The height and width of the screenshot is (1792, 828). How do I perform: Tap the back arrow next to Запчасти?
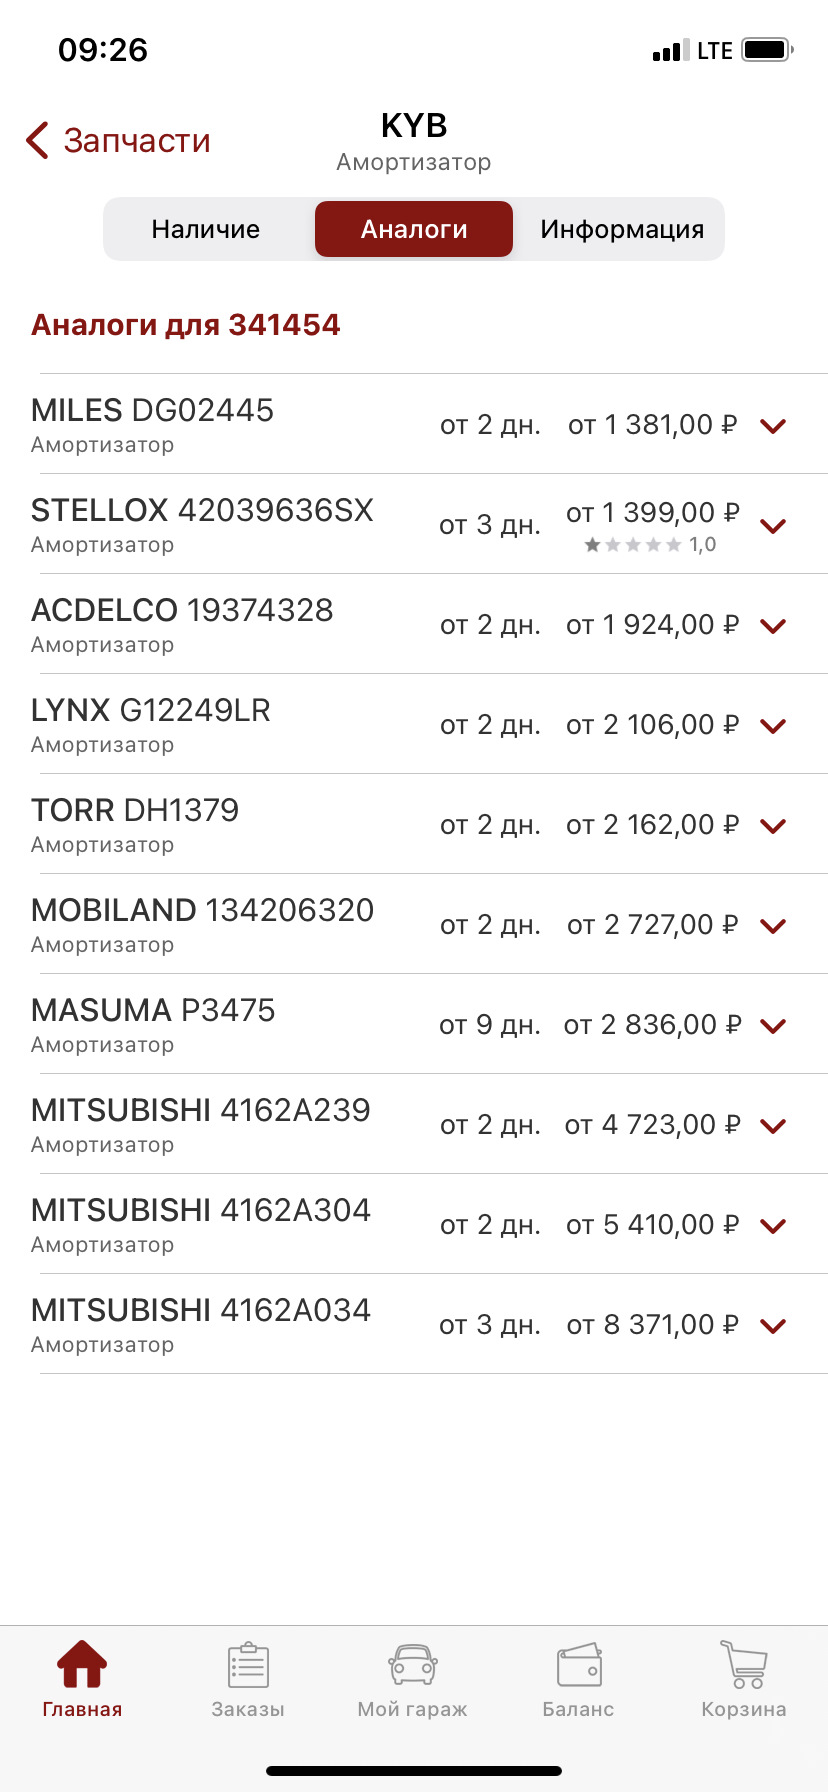38,141
